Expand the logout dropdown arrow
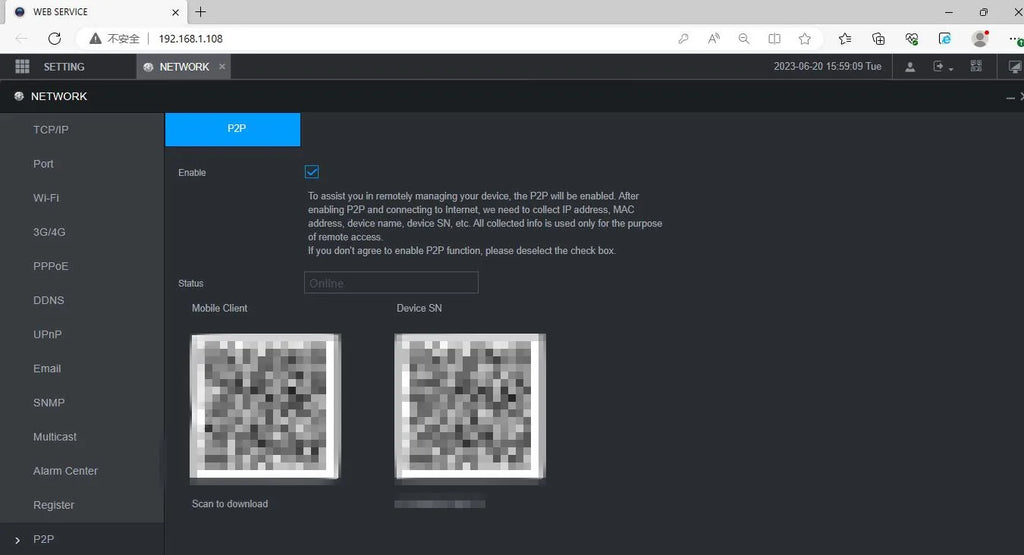The image size is (1024, 555). point(951,68)
